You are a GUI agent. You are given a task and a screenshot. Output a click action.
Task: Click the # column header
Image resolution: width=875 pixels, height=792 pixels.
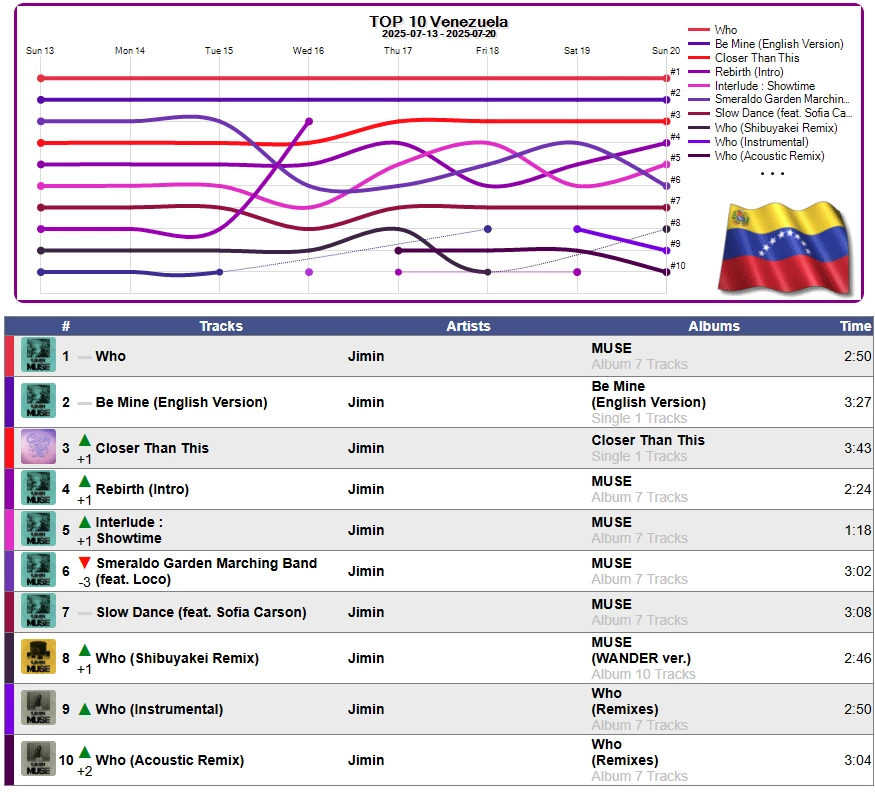click(66, 326)
